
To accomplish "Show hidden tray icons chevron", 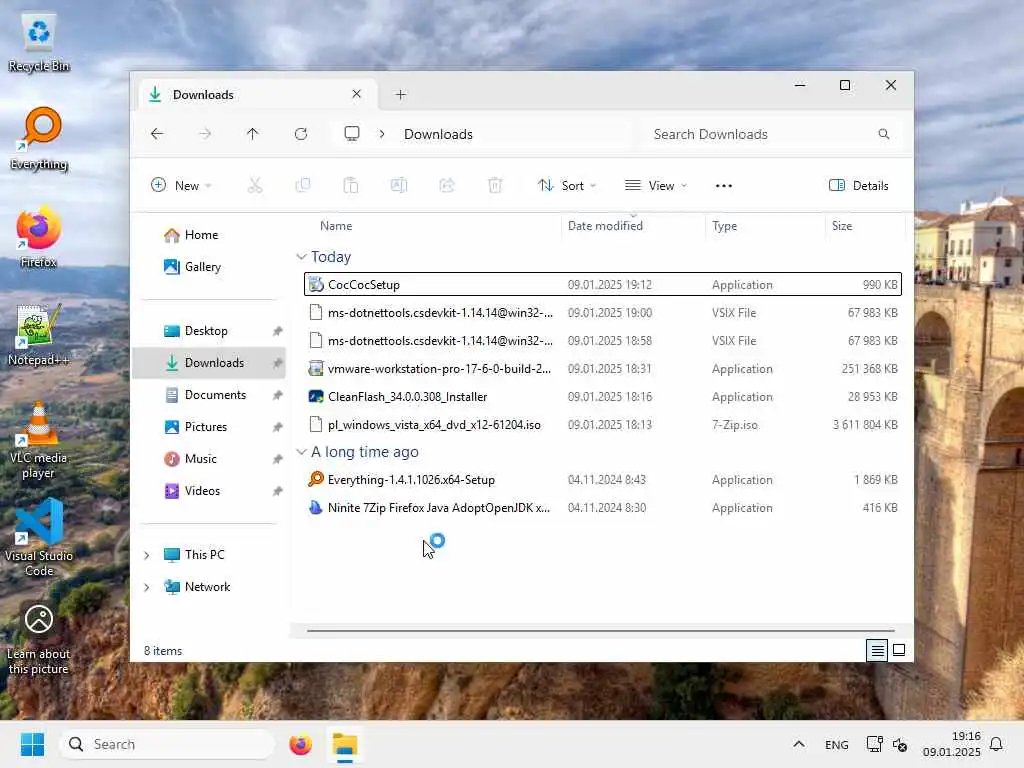I will pyautogui.click(x=799, y=744).
